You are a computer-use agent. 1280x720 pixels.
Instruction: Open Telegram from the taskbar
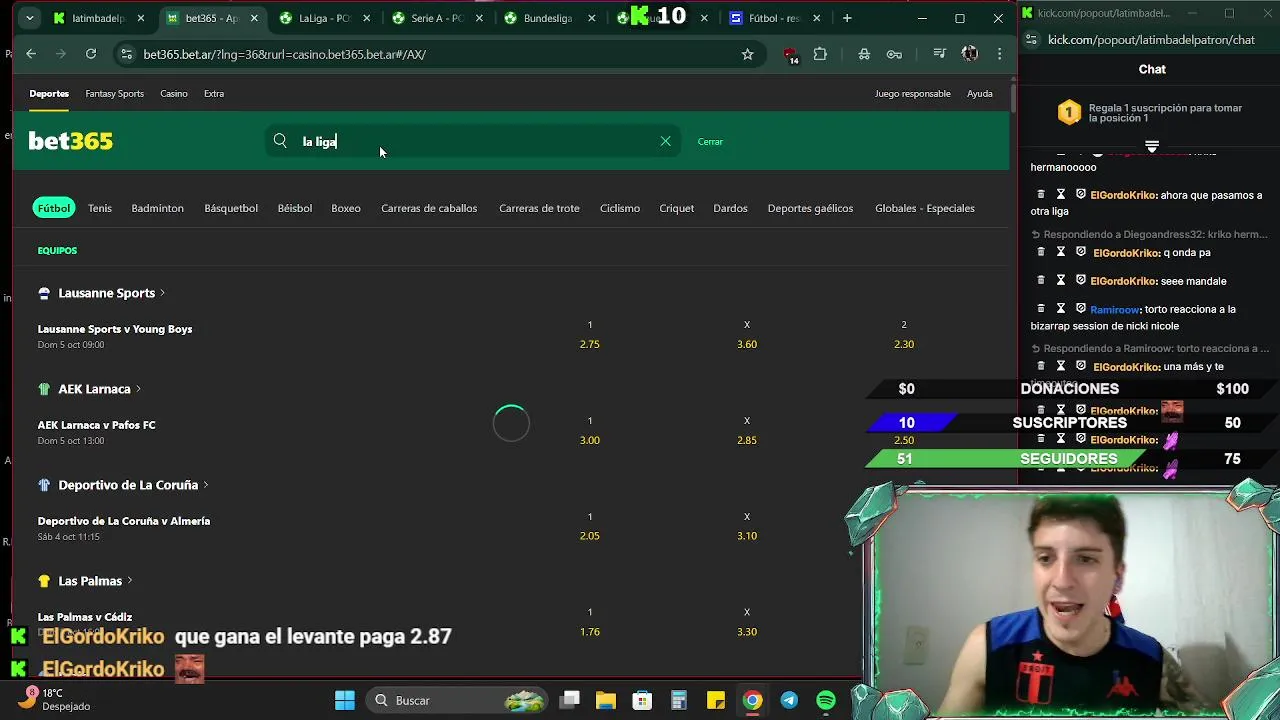pyautogui.click(x=789, y=700)
